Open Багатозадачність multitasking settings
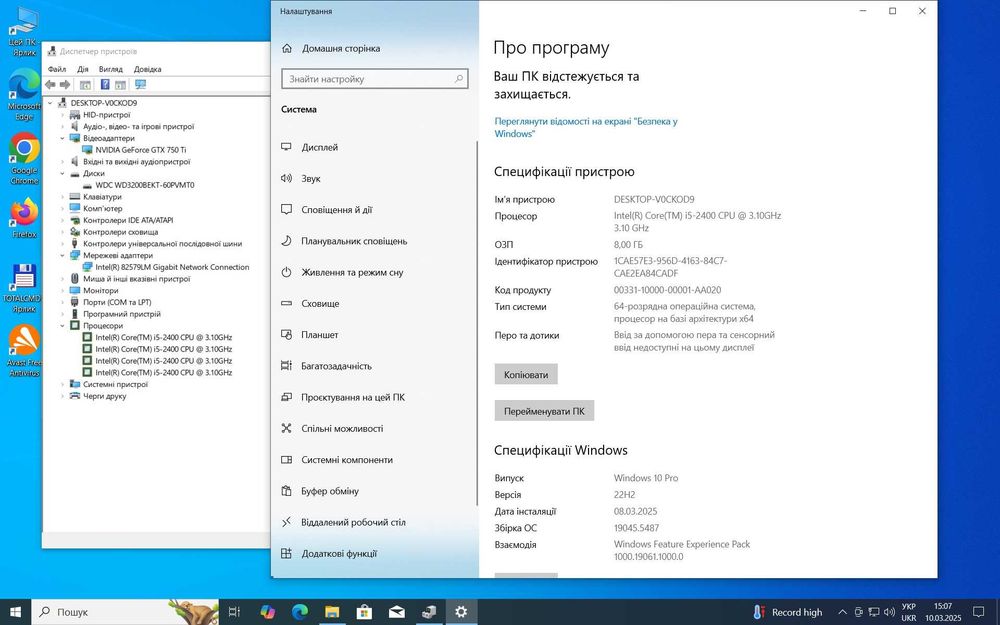The width and height of the screenshot is (1000, 625). pos(374,366)
